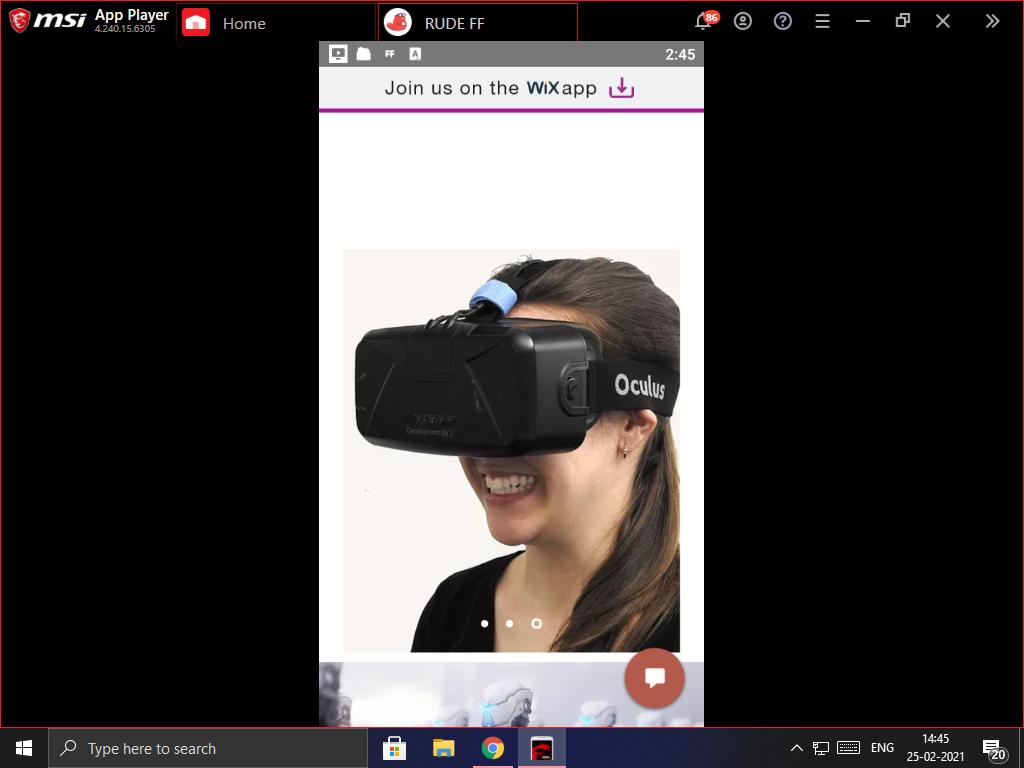
Task: Expand the side toolbar double-chevron
Action: [992, 21]
